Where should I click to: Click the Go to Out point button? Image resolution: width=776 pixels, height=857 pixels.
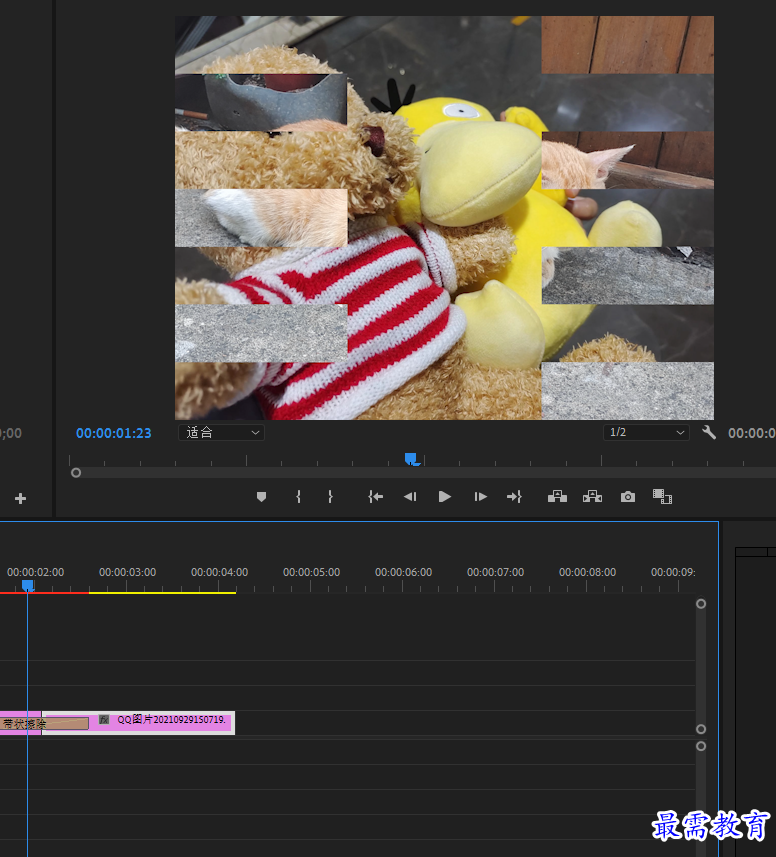tap(514, 497)
